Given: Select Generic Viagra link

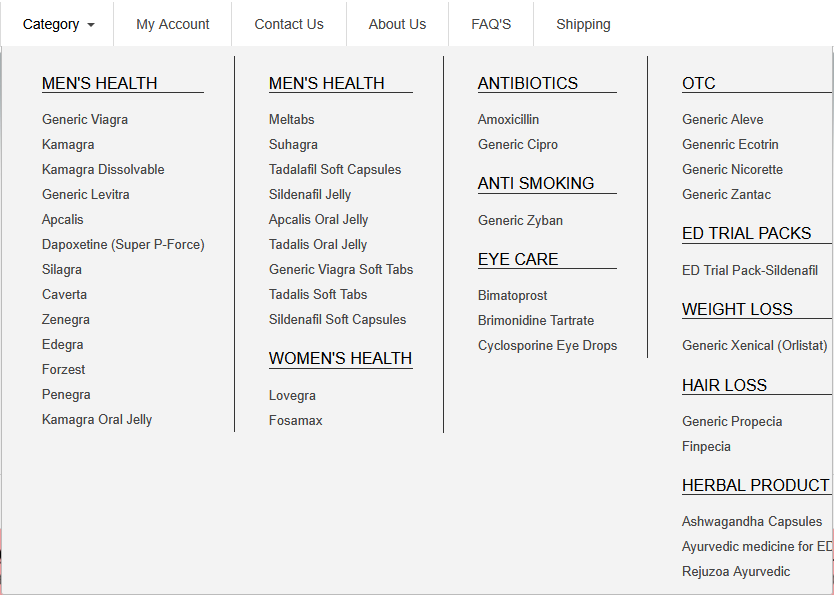Looking at the screenshot, I should tap(85, 120).
